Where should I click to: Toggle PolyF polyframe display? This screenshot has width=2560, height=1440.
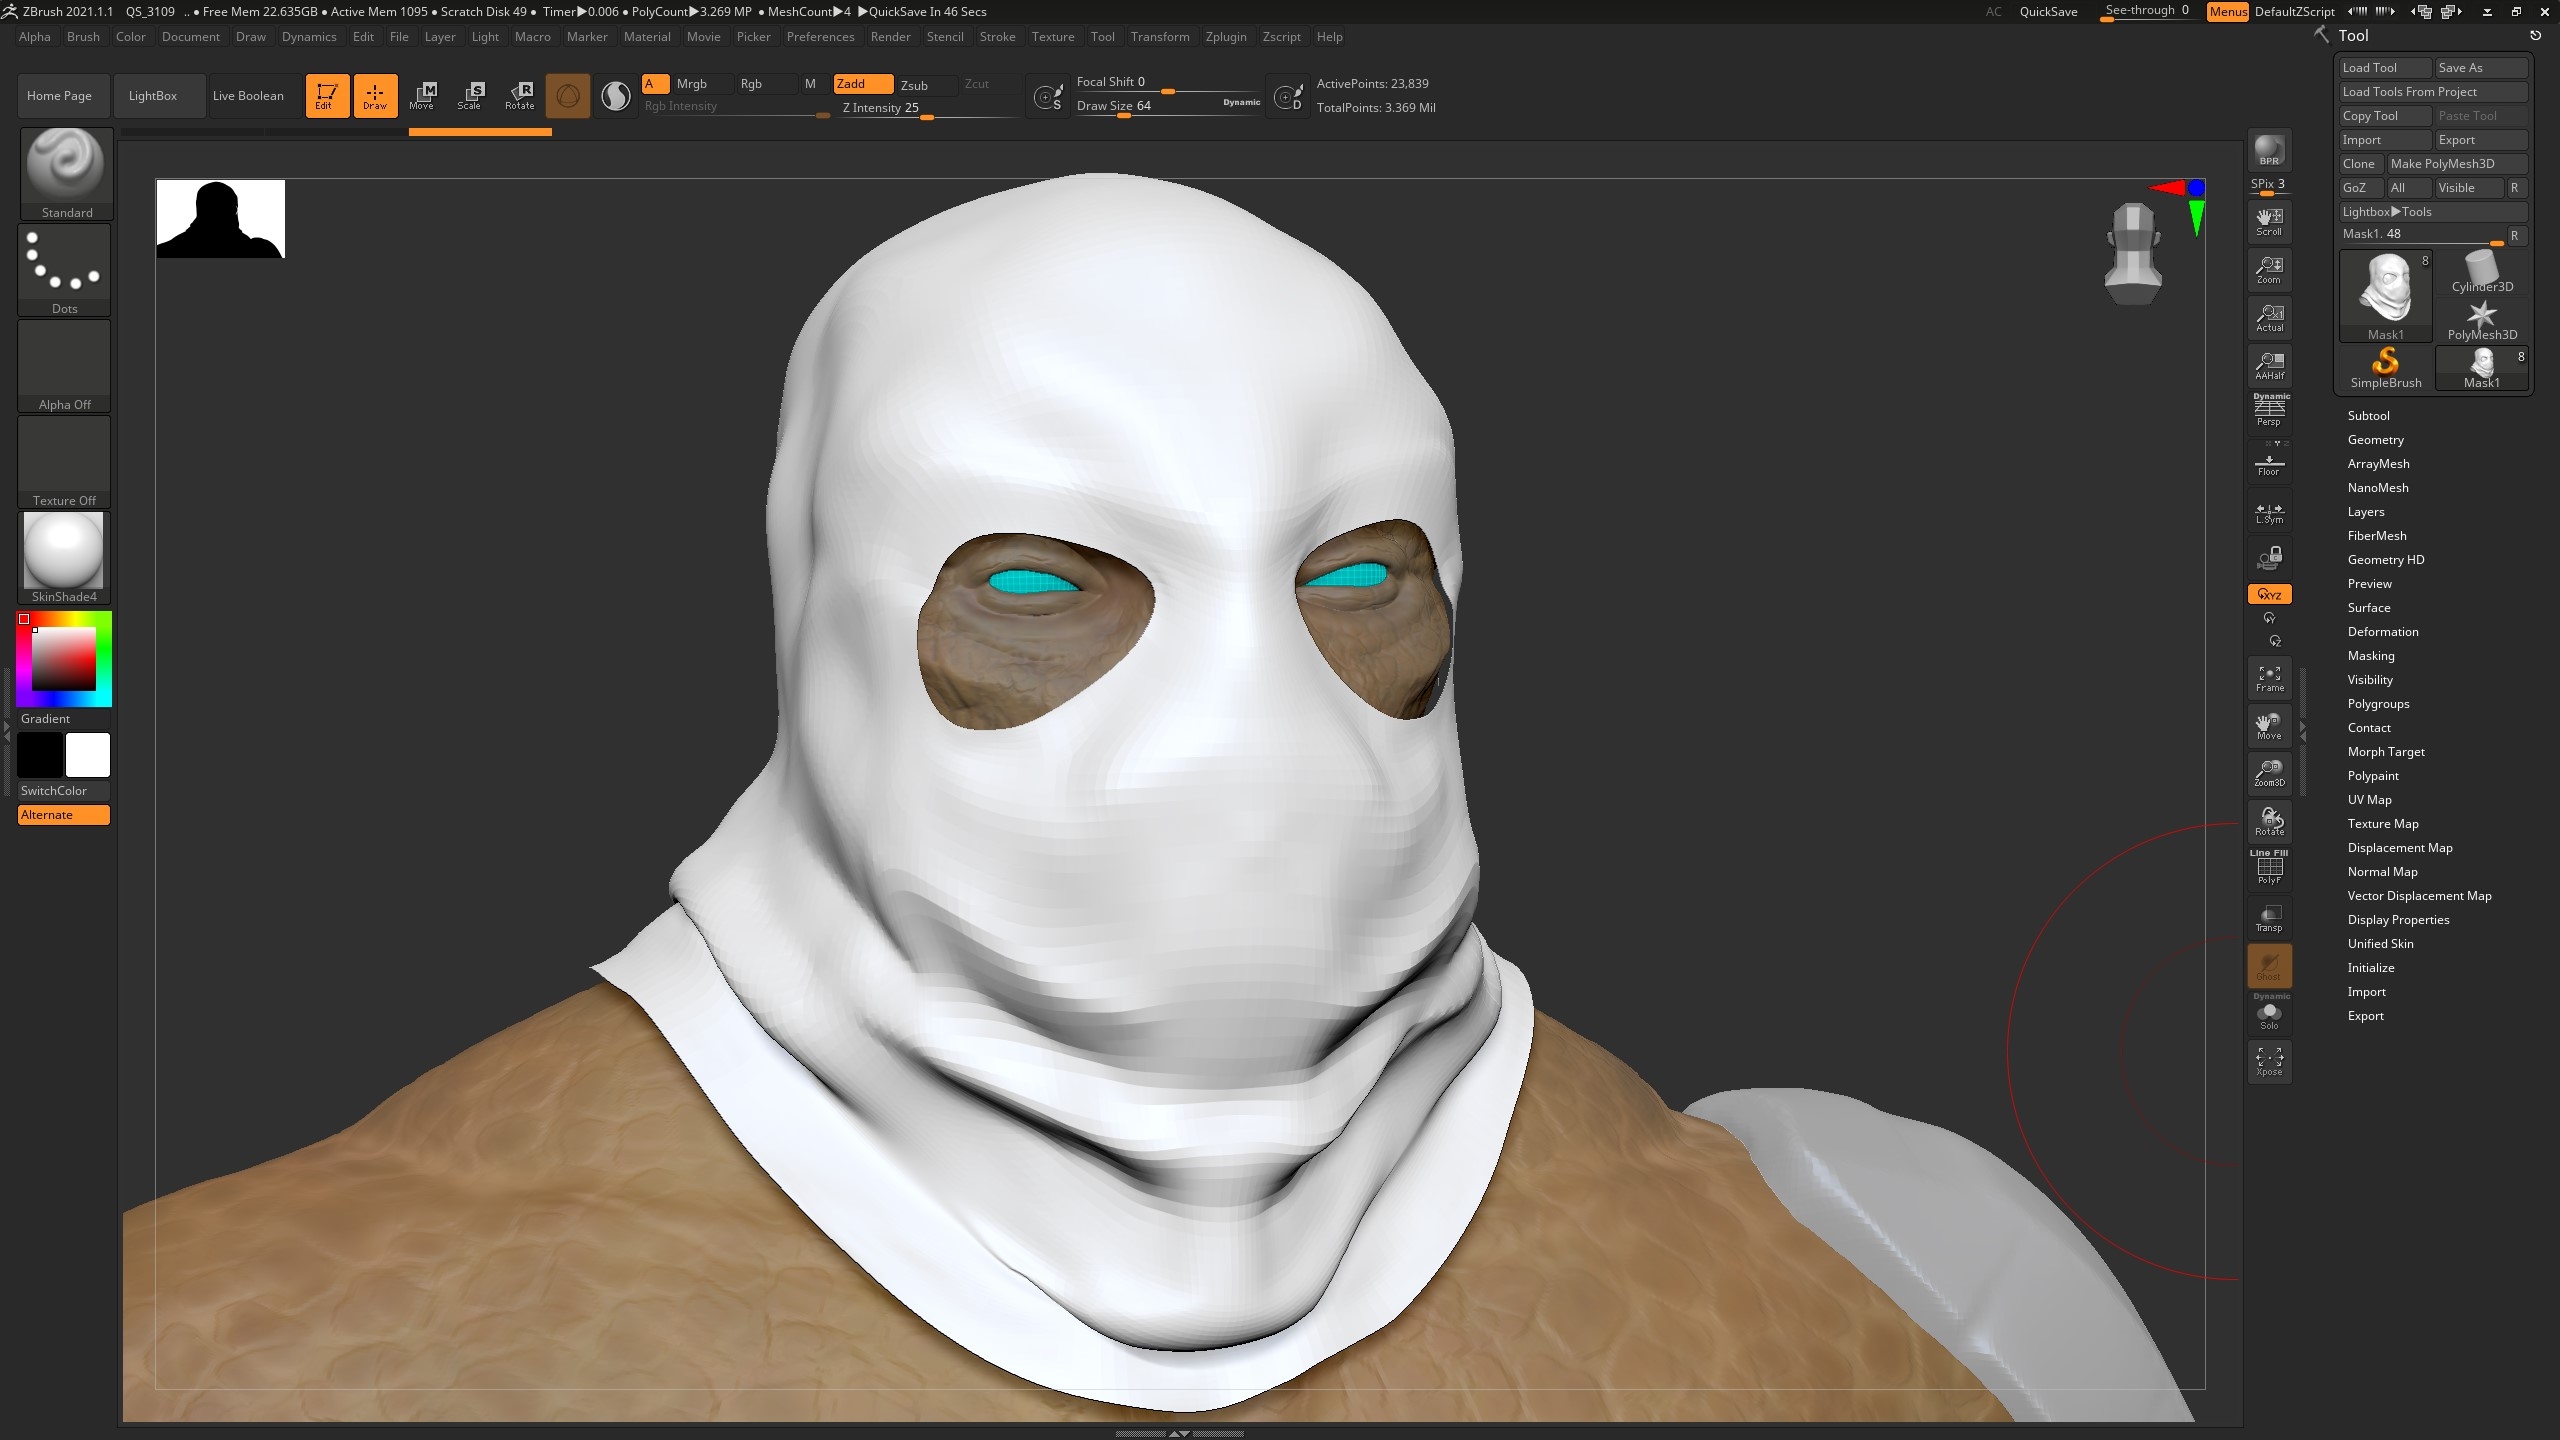tap(2270, 868)
